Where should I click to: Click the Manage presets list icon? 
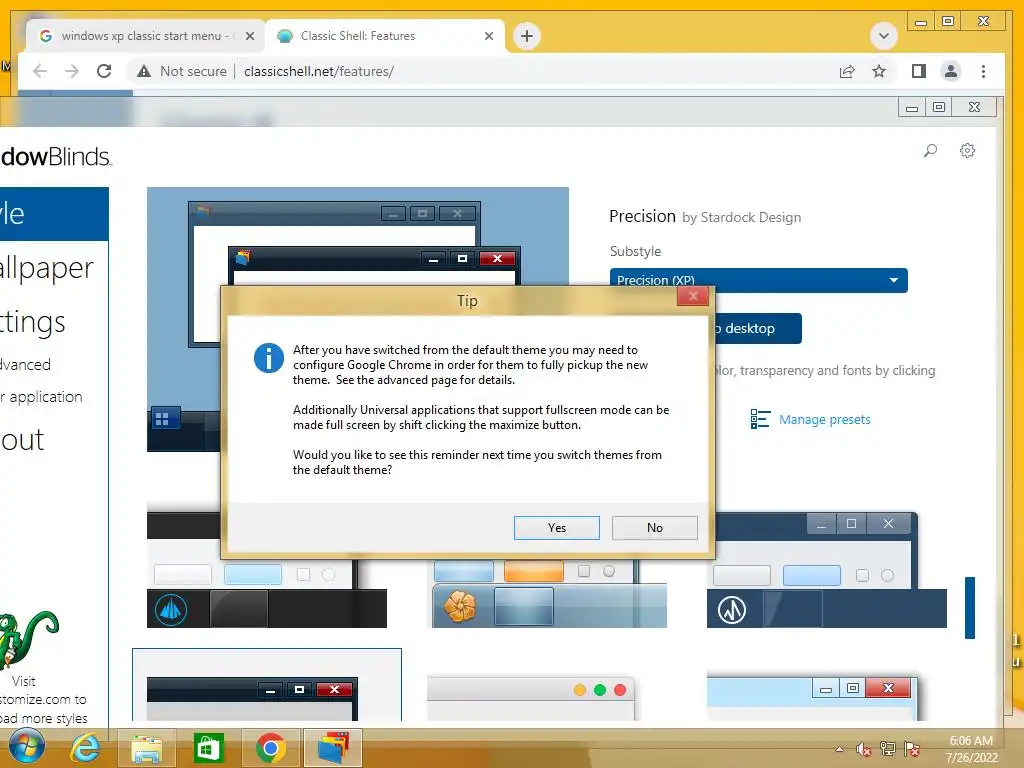click(760, 419)
